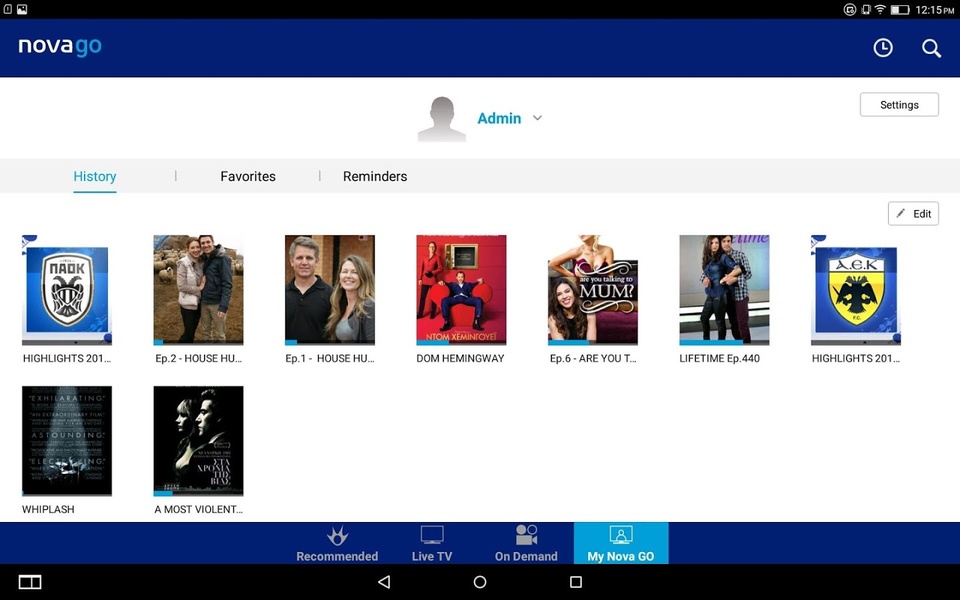Click the Admin profile avatar
Viewport: 960px width, 600px height.
pos(441,119)
